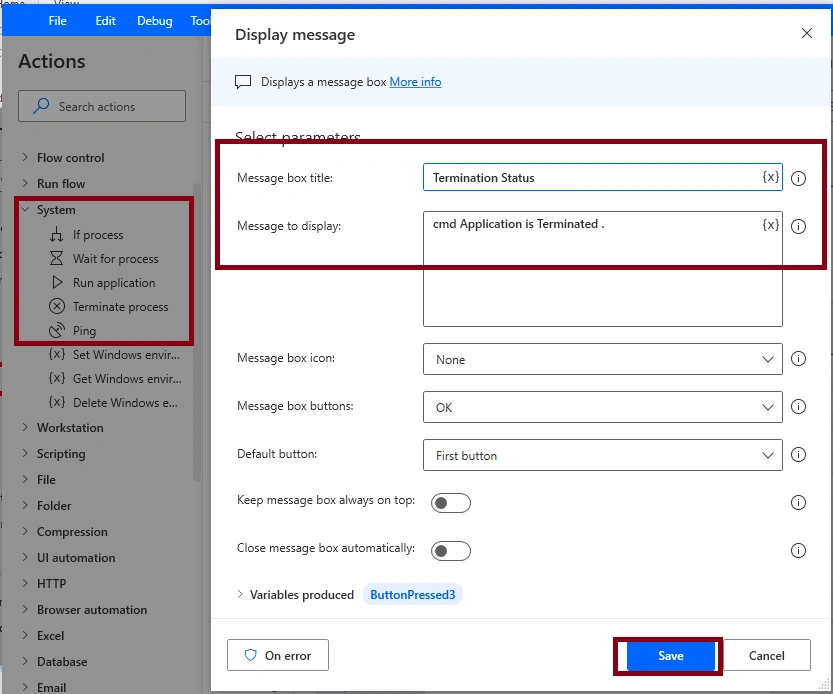Toggle Close message box automatically
This screenshot has height=694, width=833.
(x=450, y=551)
